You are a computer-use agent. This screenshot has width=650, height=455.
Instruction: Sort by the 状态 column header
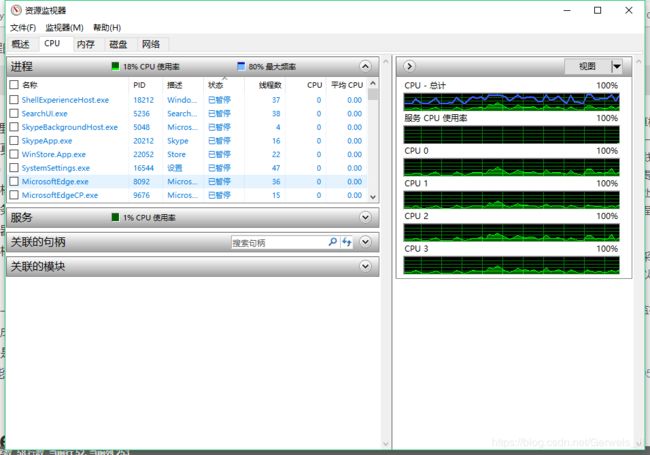click(216, 85)
